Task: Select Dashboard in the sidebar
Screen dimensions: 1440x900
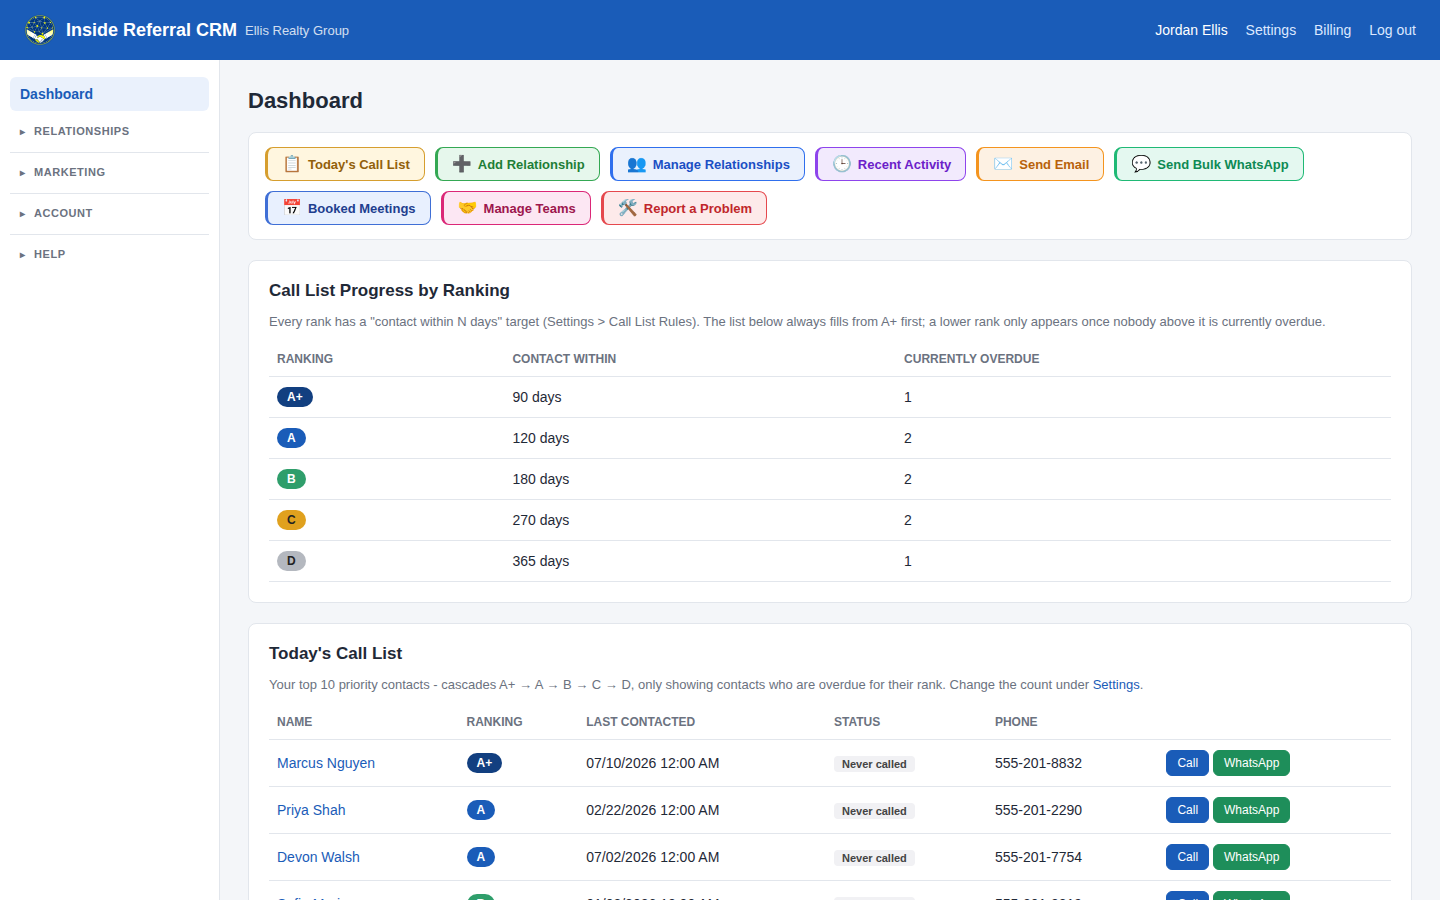Action: coord(109,94)
